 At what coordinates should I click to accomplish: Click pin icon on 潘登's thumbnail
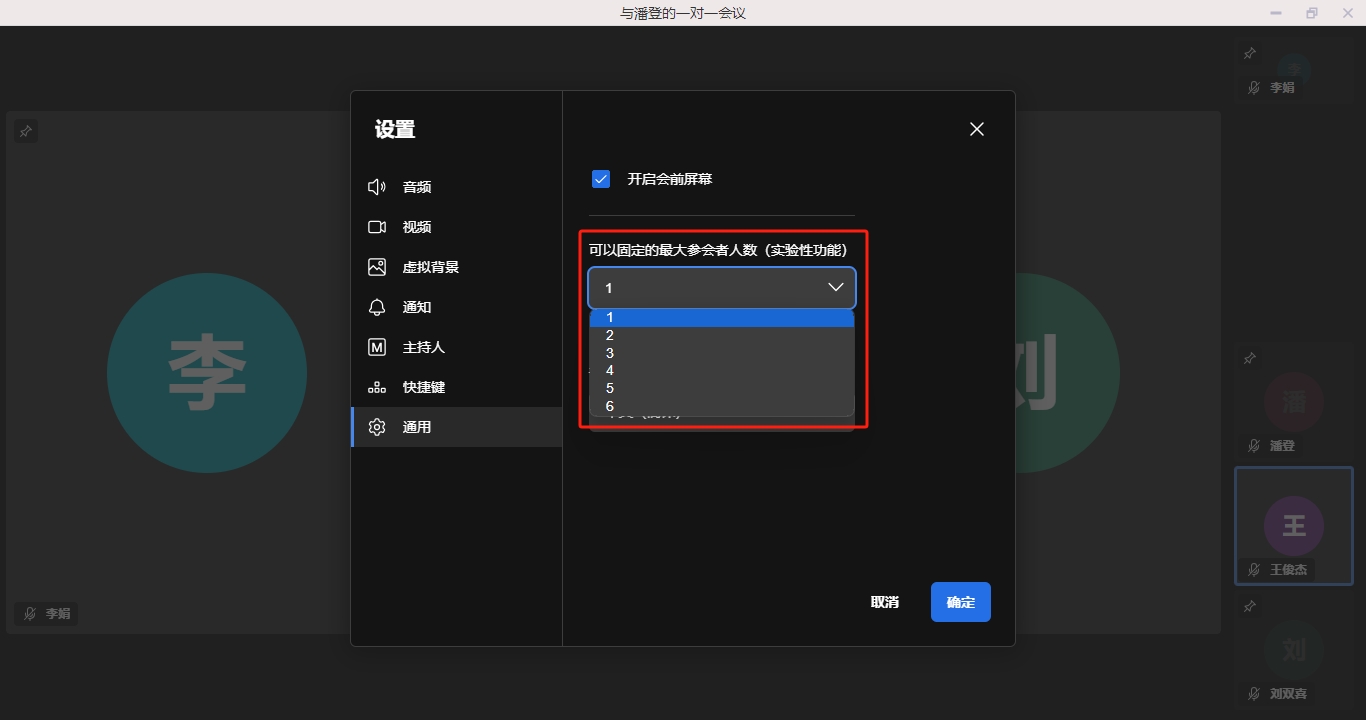[1249, 358]
